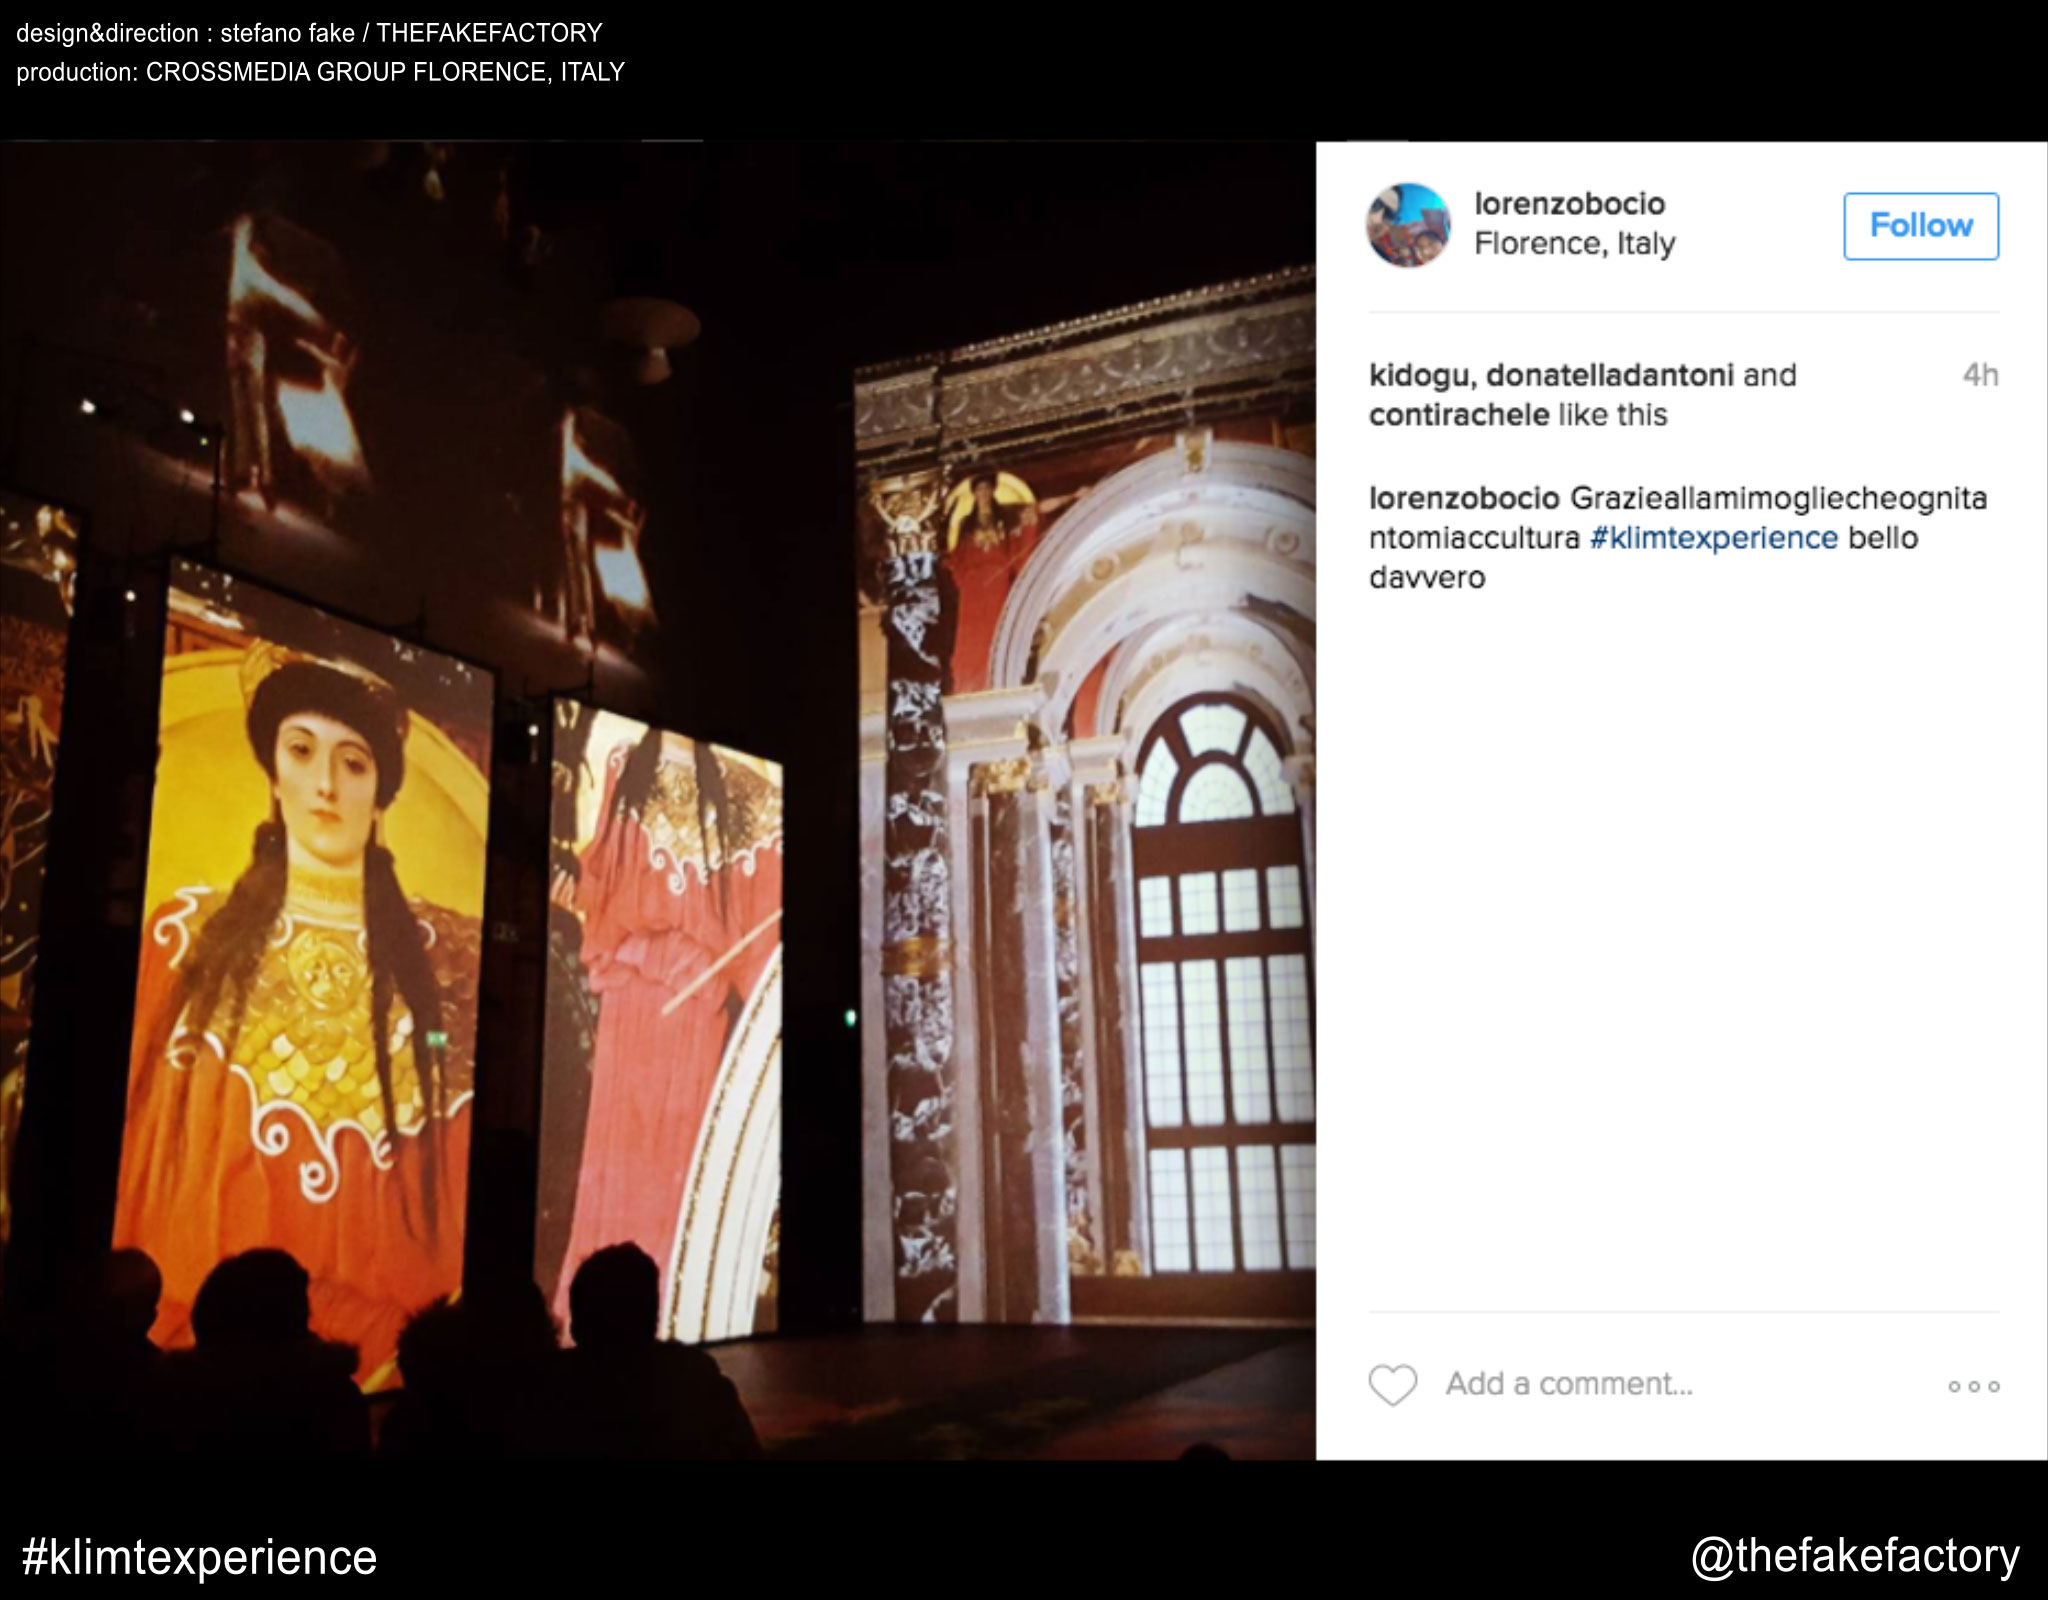Click the THEFAKEFACTORY credit text at top
This screenshot has width=2048, height=1600.
click(489, 33)
